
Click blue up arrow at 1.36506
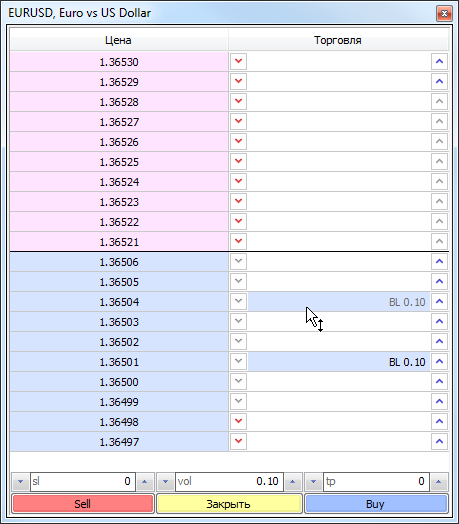tap(439, 261)
